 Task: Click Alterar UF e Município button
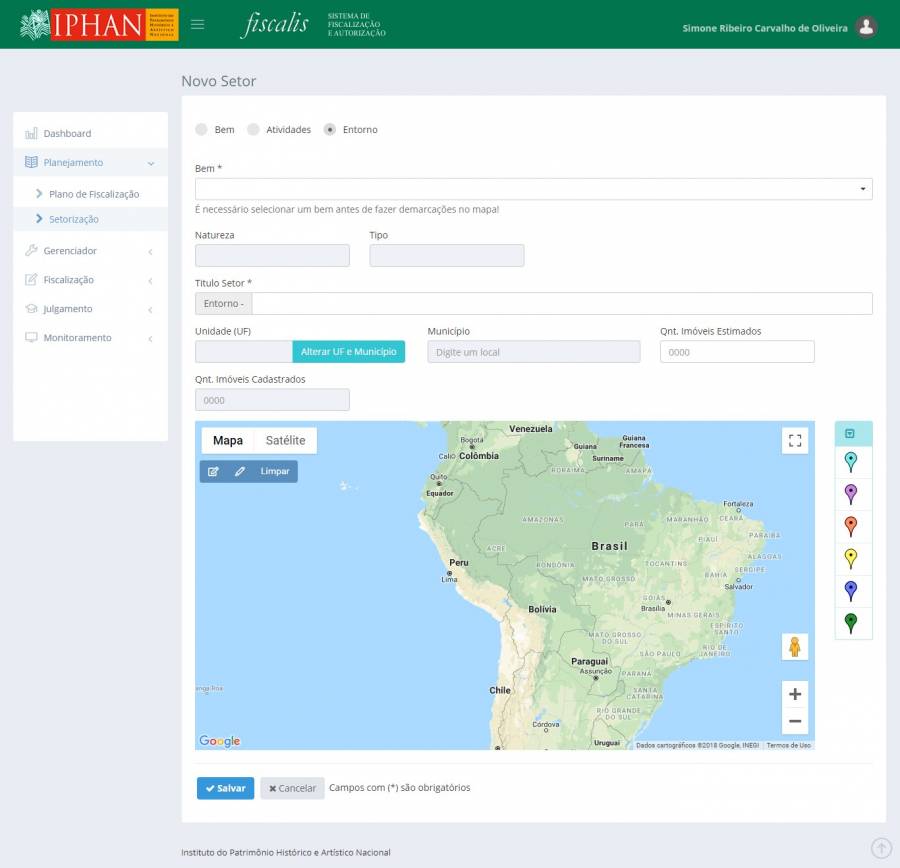click(x=348, y=352)
